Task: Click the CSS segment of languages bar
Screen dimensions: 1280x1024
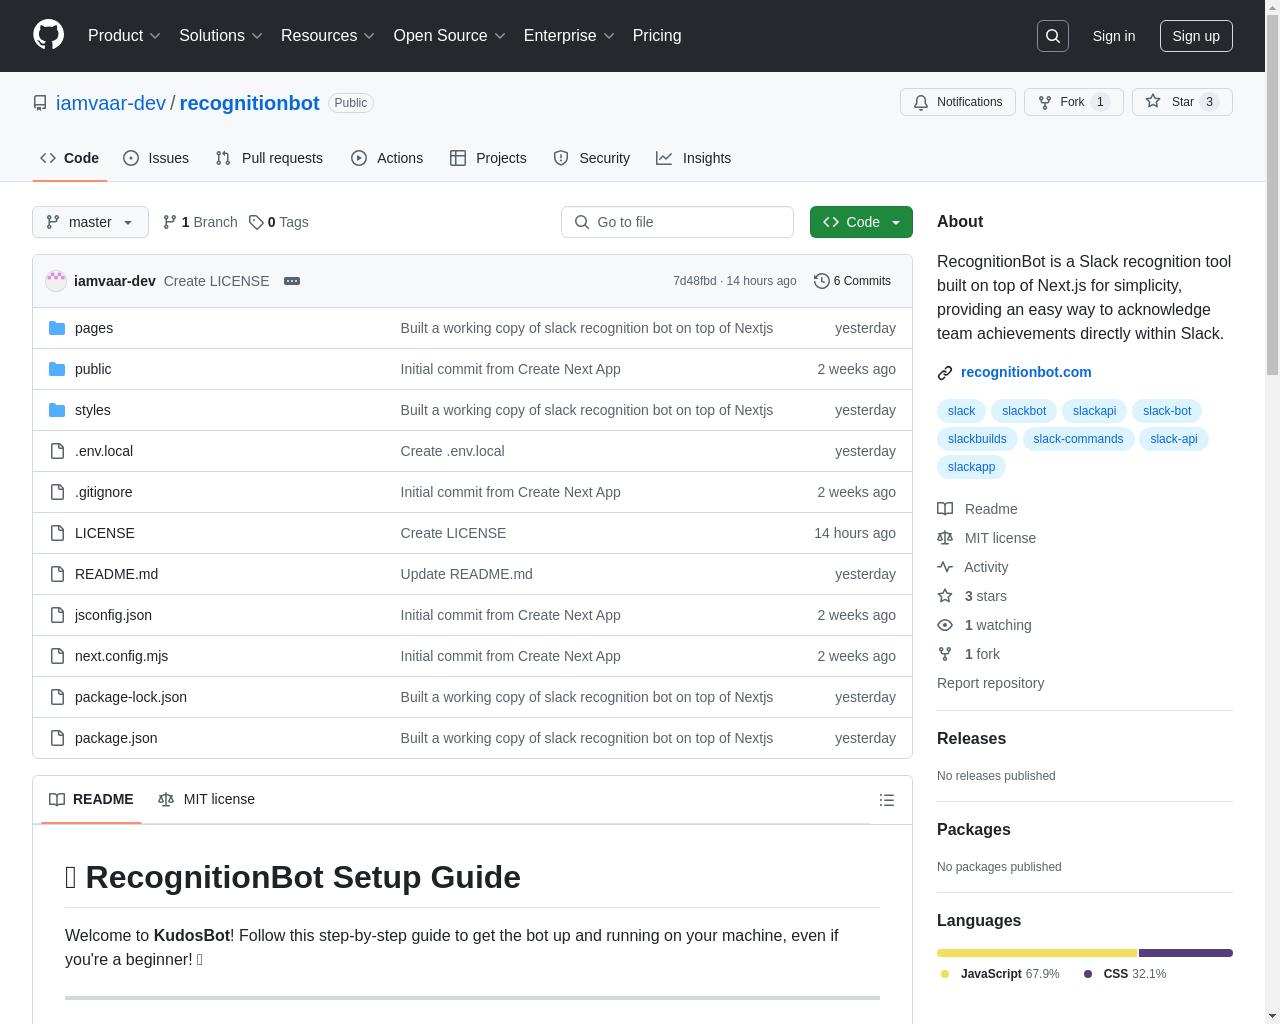Action: (1186, 953)
